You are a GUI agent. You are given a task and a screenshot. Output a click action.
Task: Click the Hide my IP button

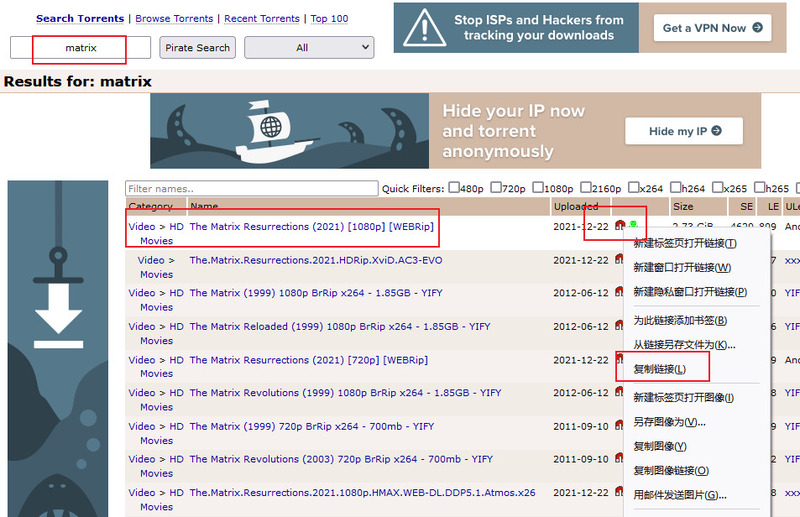[684, 131]
